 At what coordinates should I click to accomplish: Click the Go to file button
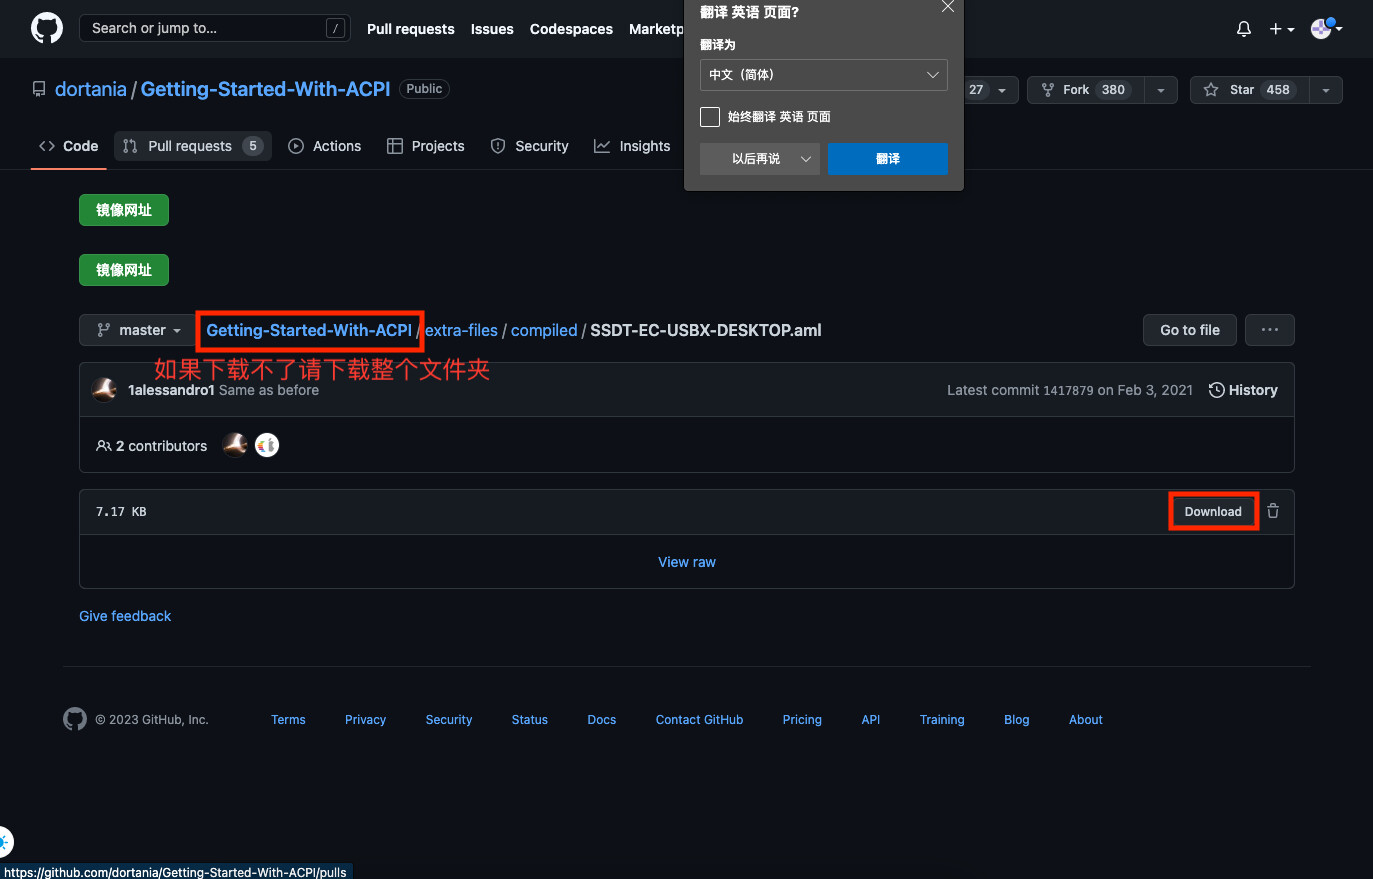click(1190, 330)
